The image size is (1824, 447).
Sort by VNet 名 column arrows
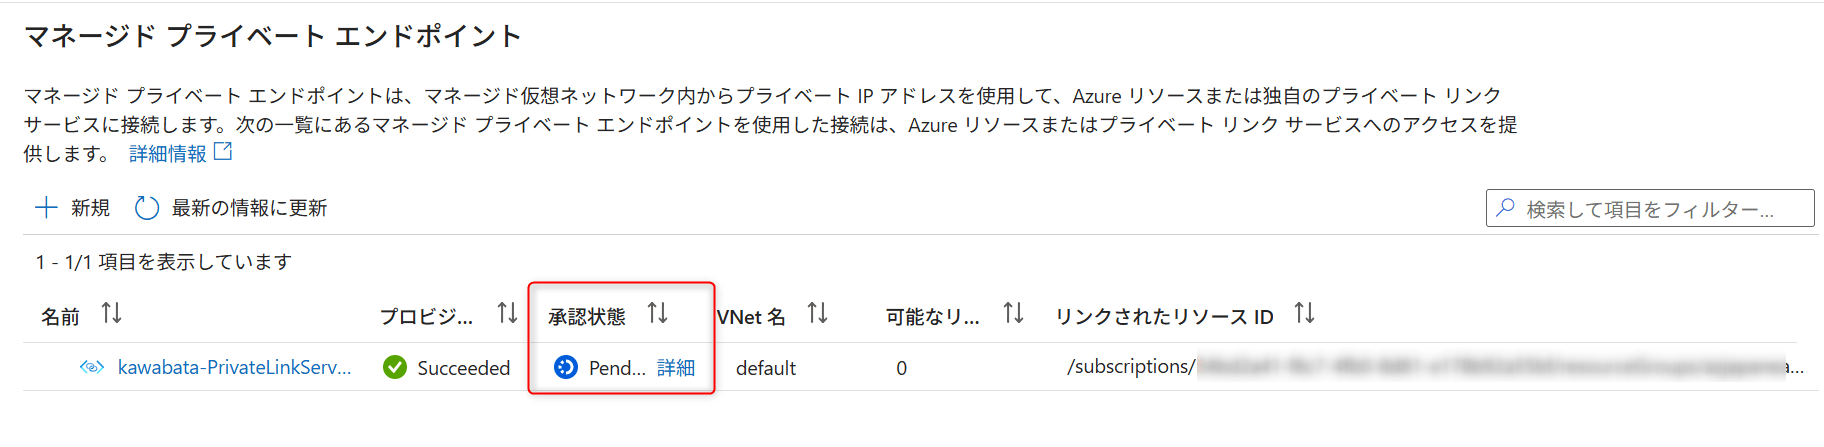click(x=817, y=314)
